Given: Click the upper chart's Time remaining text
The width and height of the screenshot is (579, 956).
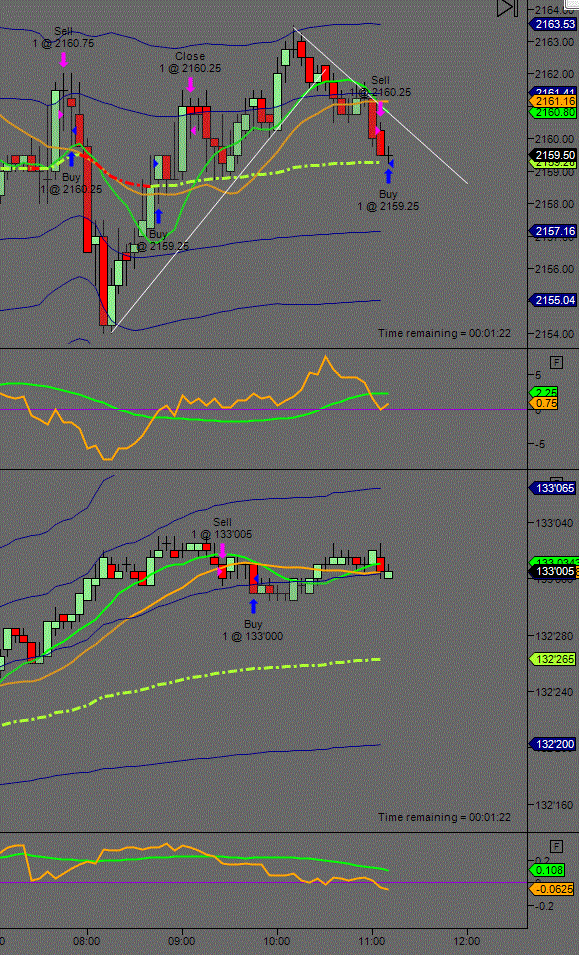Looking at the screenshot, I should click(x=444, y=333).
